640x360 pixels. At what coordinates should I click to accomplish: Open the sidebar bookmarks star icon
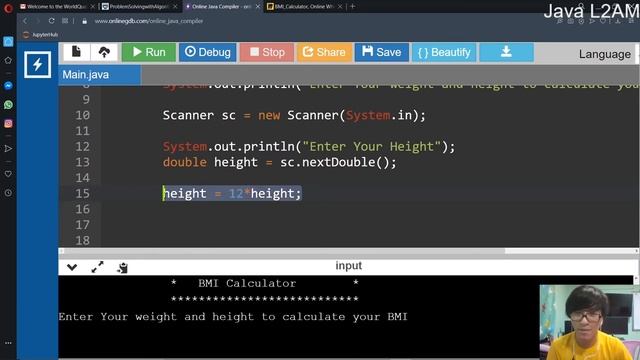pos(8,60)
